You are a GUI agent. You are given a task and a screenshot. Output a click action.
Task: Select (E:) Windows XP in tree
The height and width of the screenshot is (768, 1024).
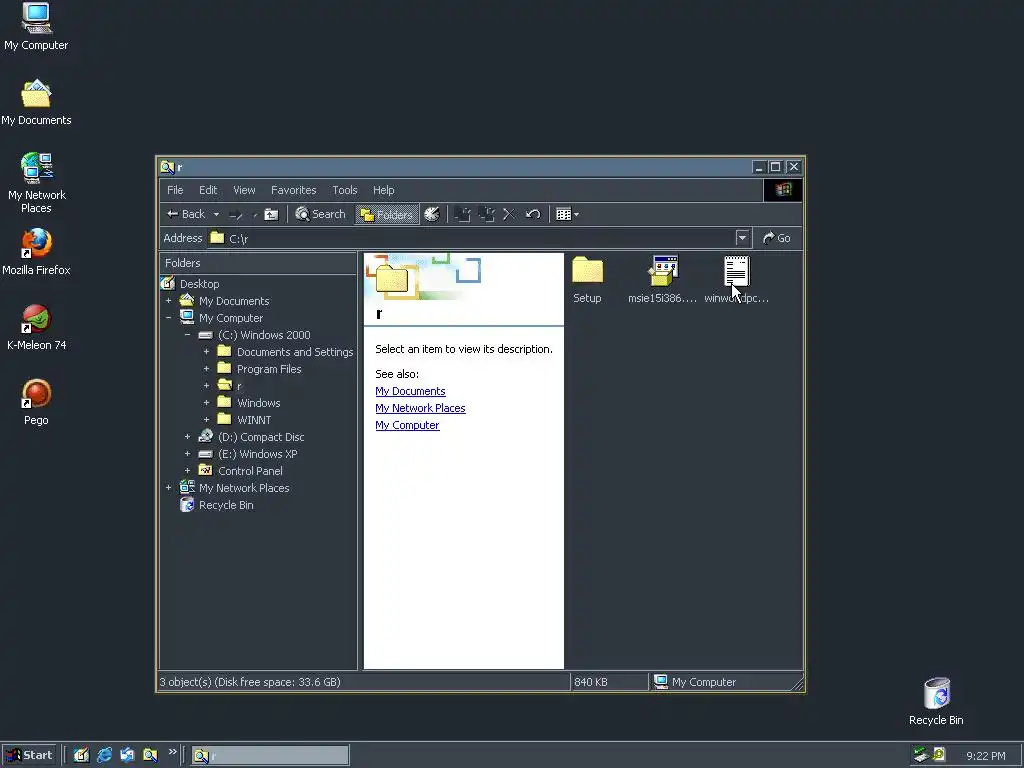pyautogui.click(x=257, y=454)
